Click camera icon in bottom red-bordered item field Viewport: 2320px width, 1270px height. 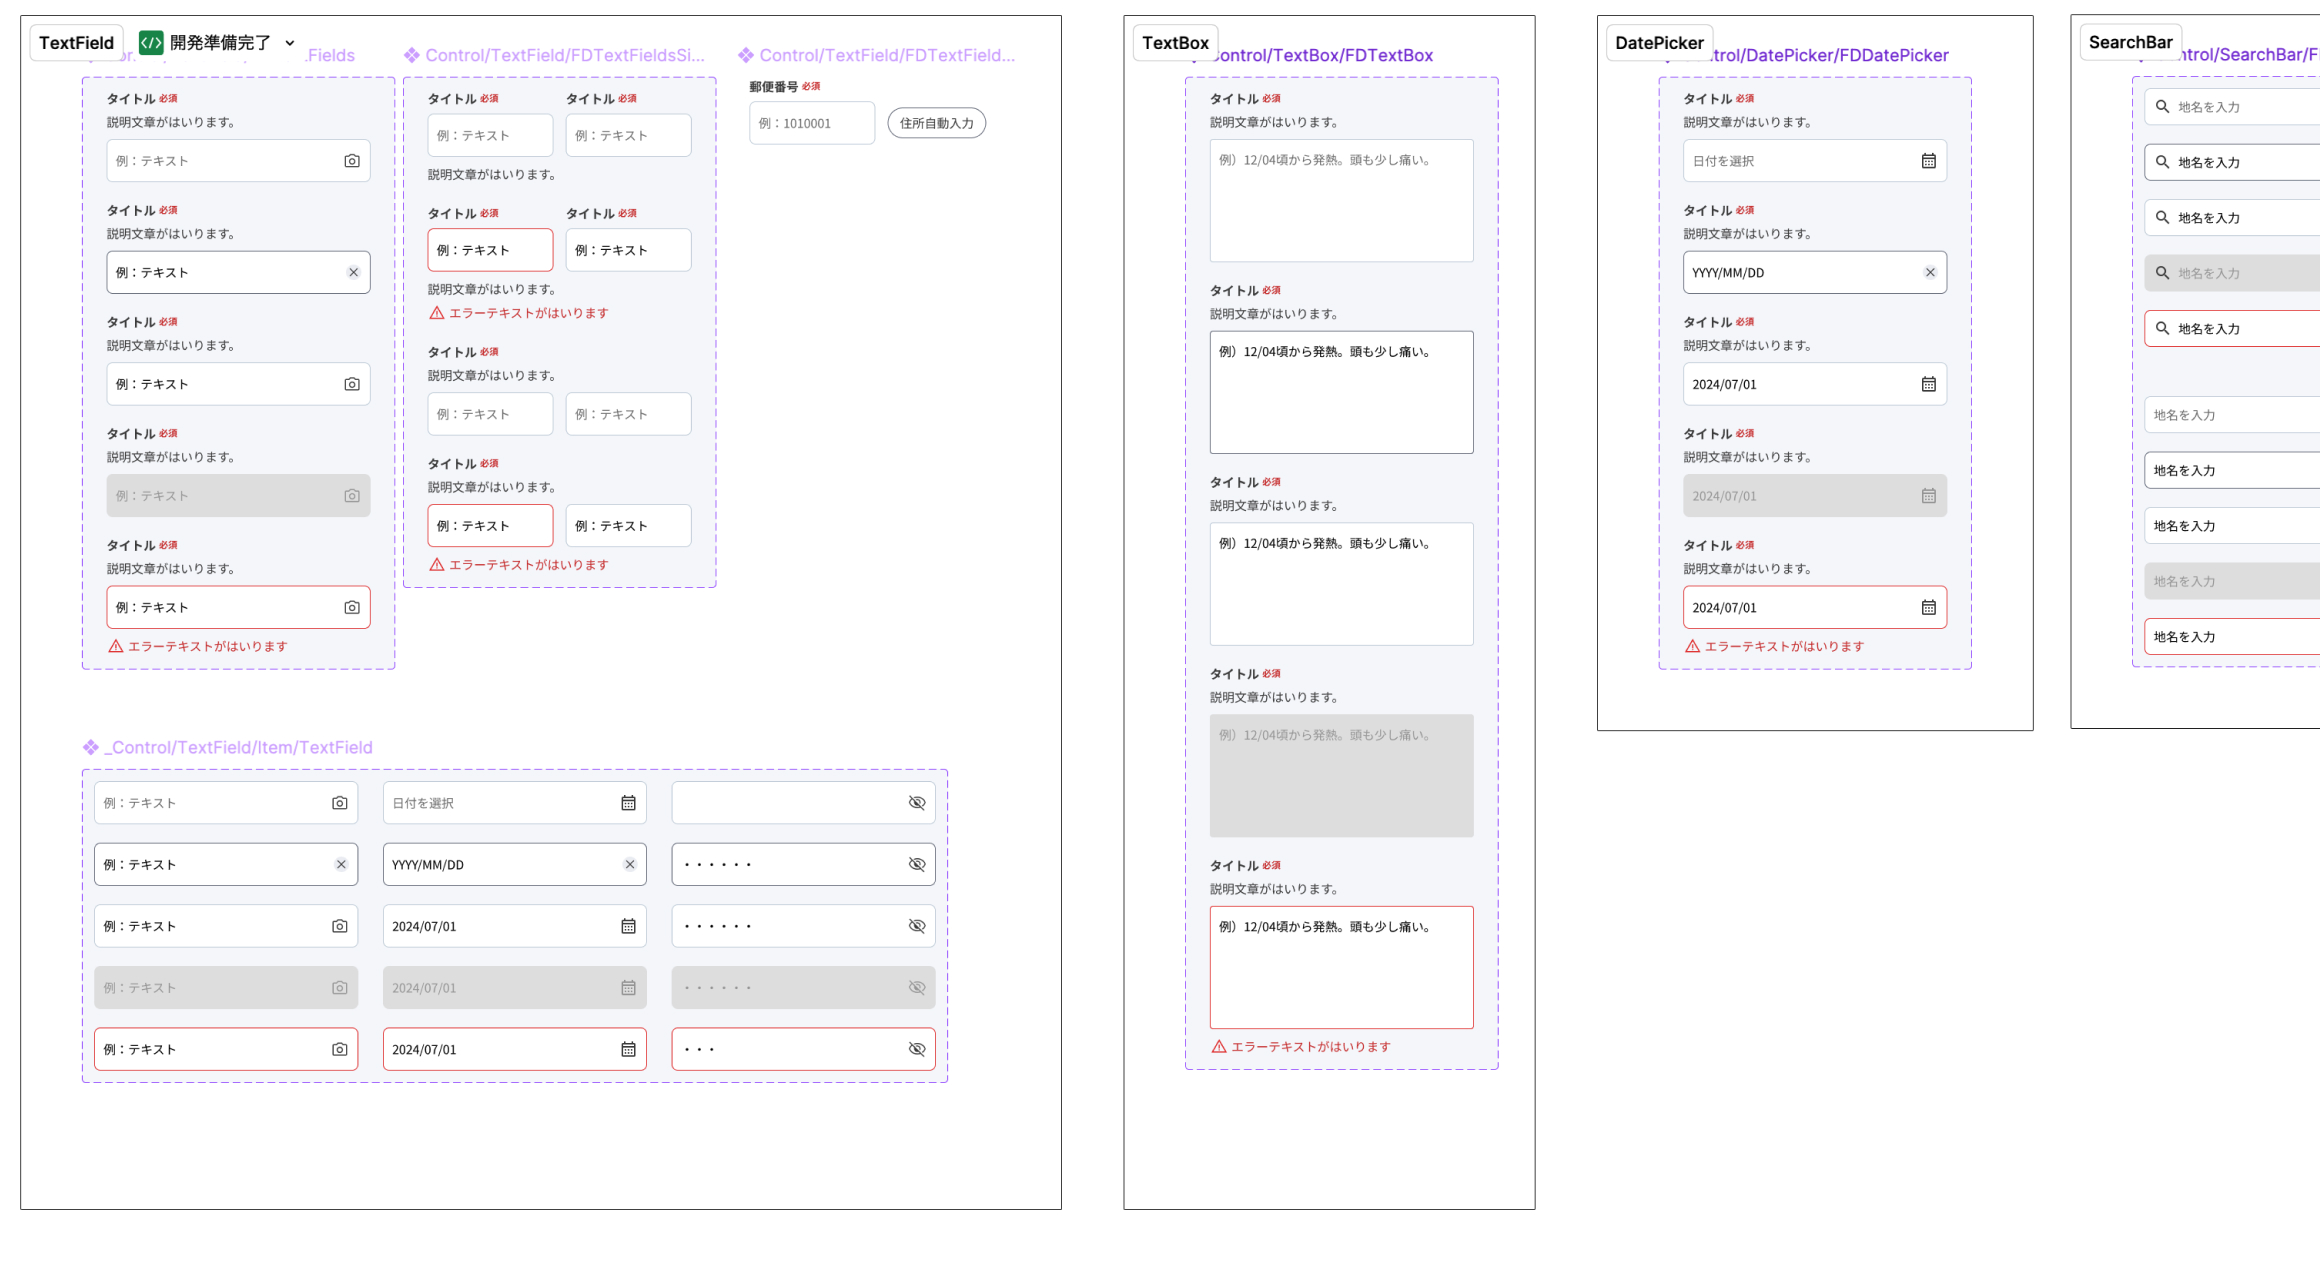coord(340,1049)
